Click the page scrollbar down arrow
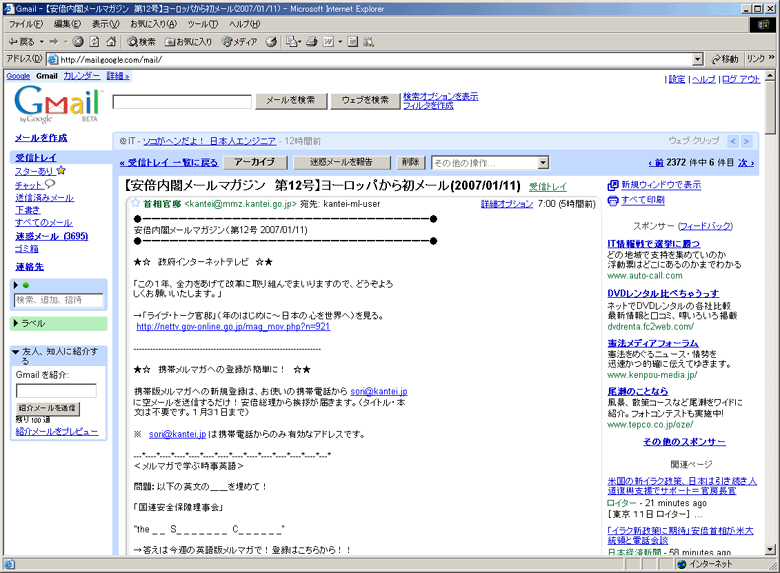 point(770,550)
